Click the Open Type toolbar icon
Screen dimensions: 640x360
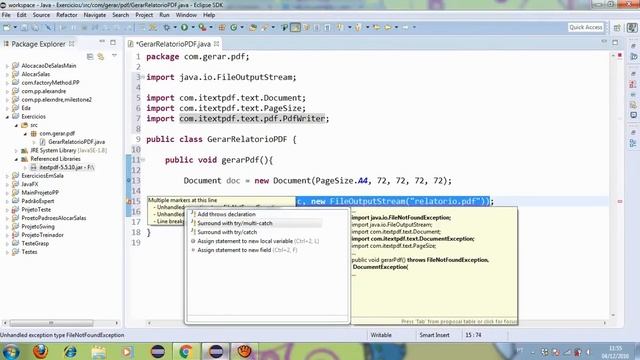point(253,27)
